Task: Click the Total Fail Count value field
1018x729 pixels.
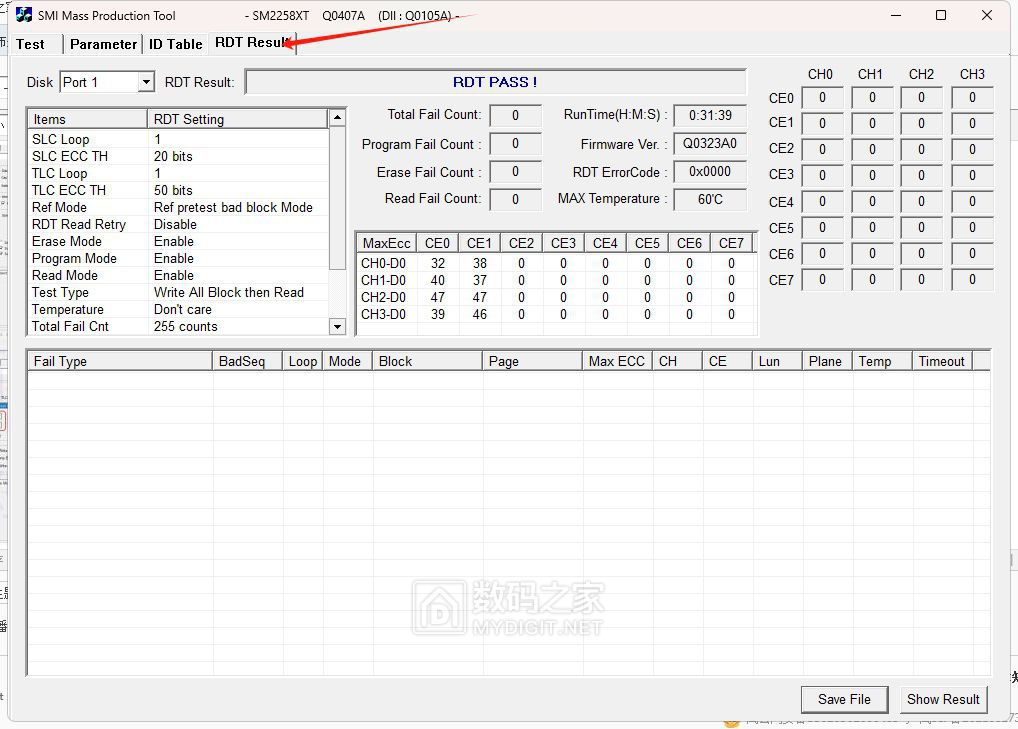Action: (x=515, y=116)
